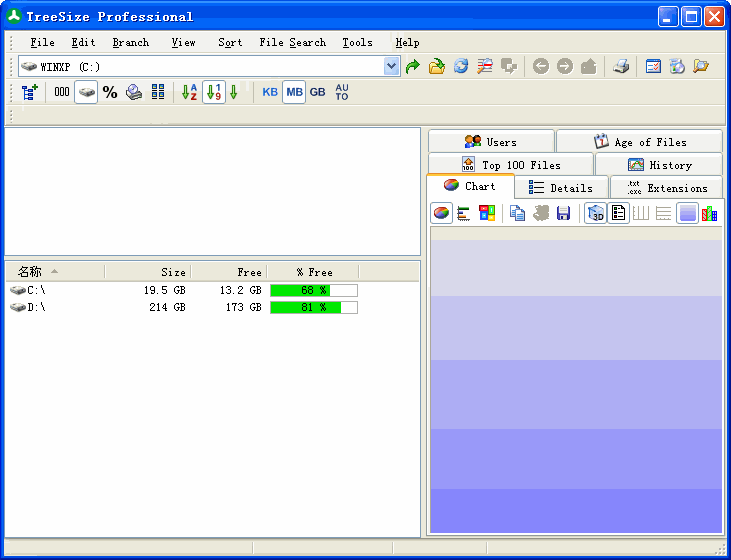Toggle percent display mode
Screen dimensions: 731x560
(x=110, y=93)
